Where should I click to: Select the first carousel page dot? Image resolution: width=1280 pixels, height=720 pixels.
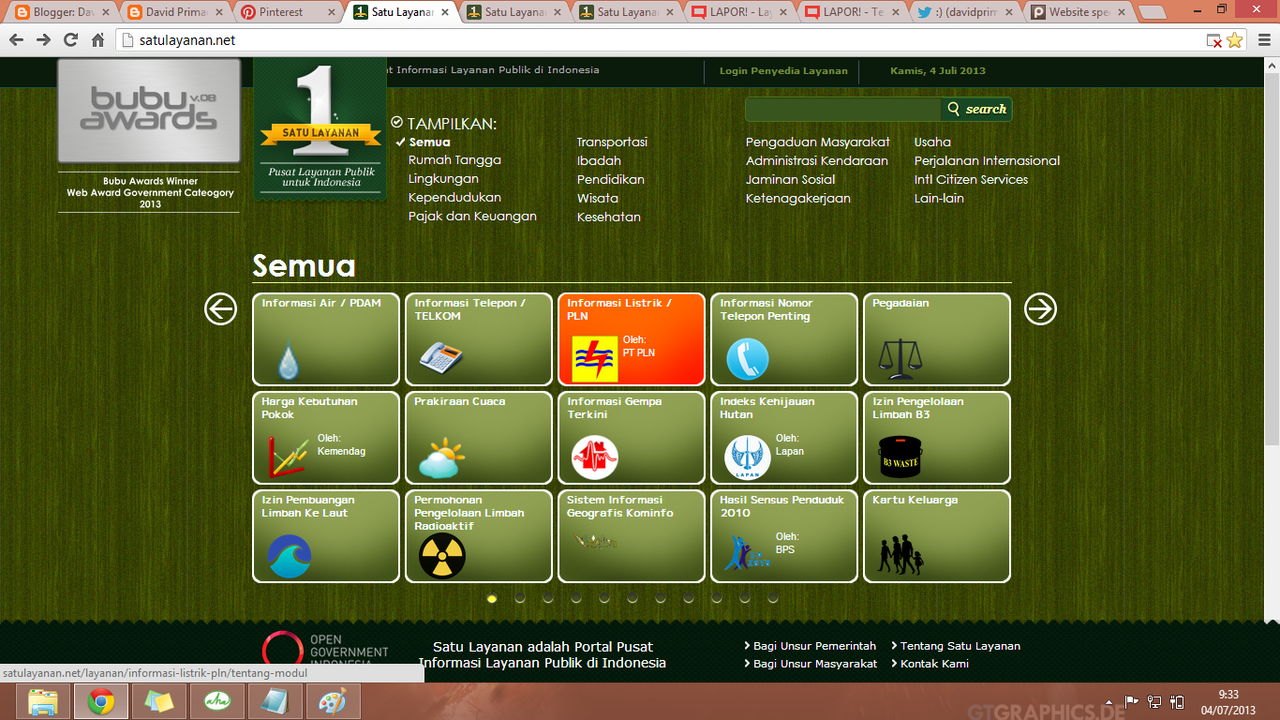tap(492, 598)
